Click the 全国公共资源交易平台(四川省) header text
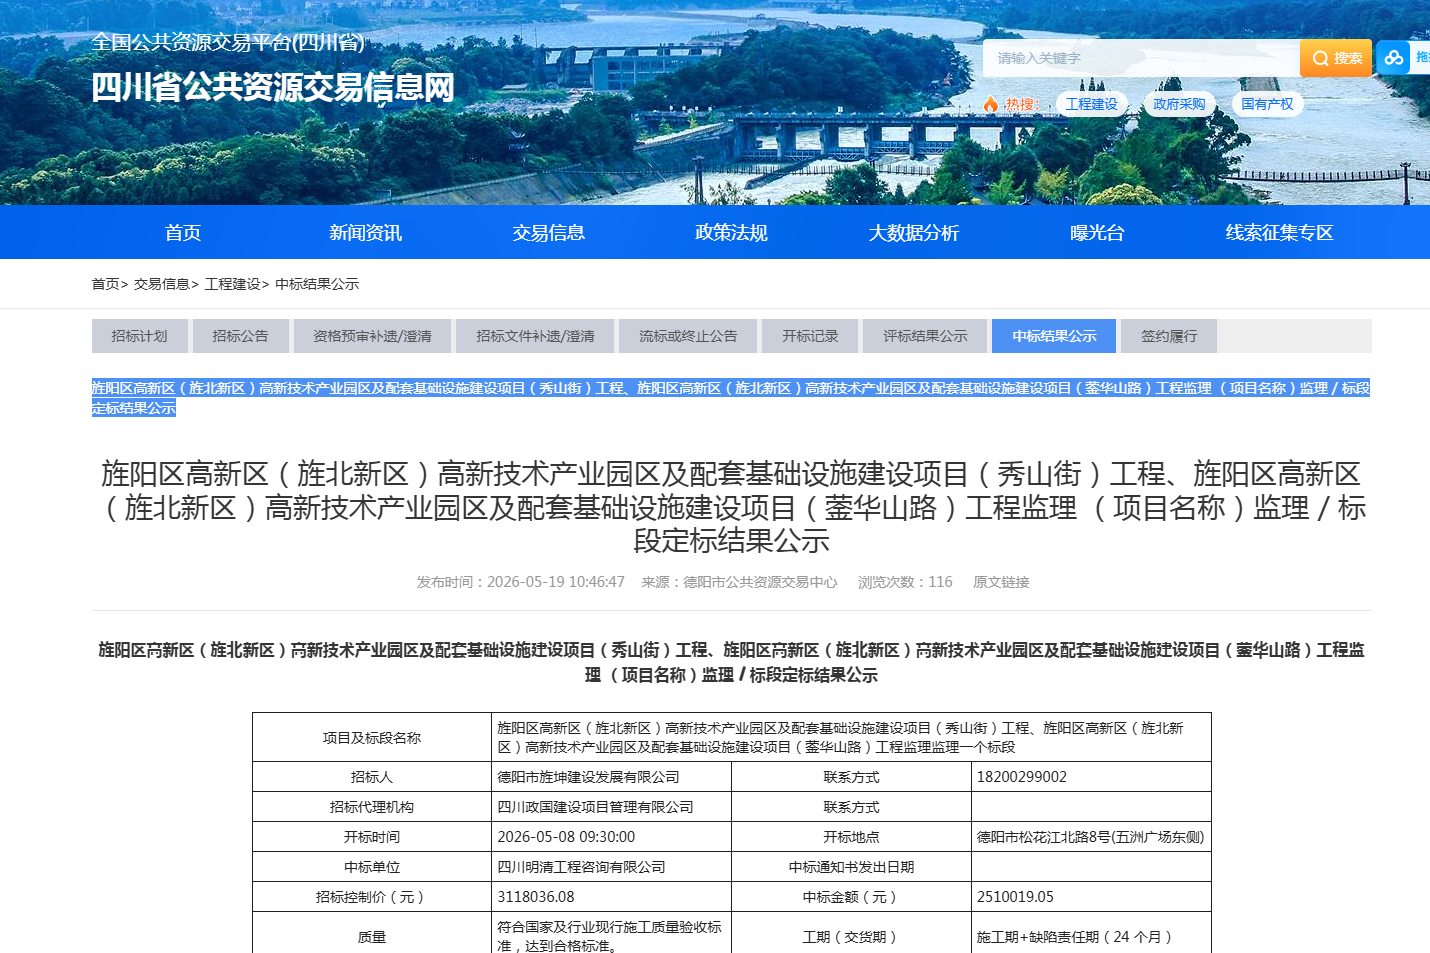This screenshot has height=953, width=1430. coord(229,42)
